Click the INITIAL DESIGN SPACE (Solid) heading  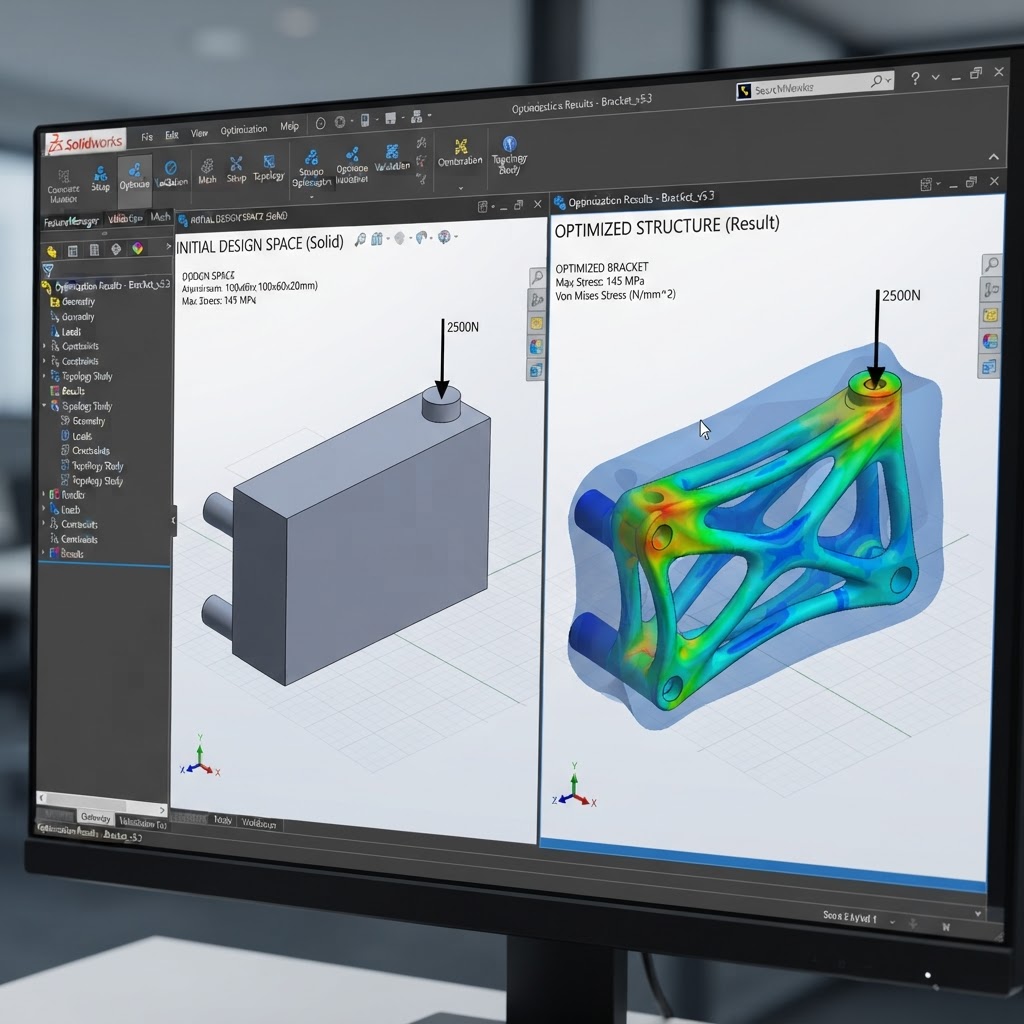[x=260, y=244]
